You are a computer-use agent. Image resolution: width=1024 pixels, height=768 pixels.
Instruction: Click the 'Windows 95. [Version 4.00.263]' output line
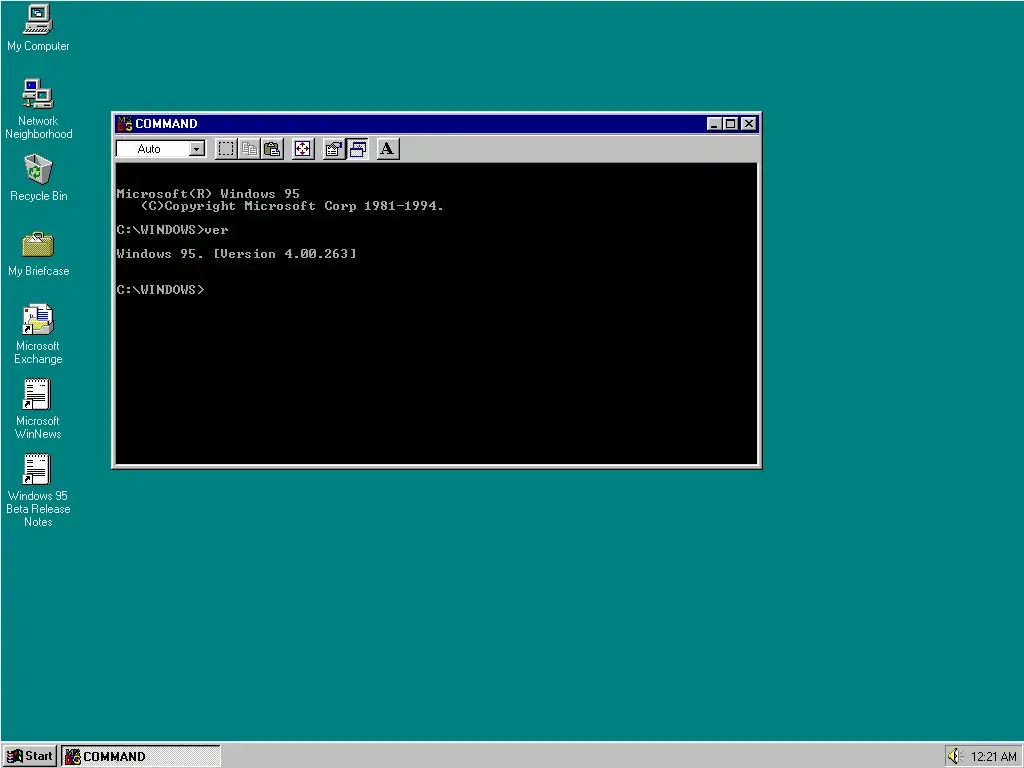coord(236,254)
